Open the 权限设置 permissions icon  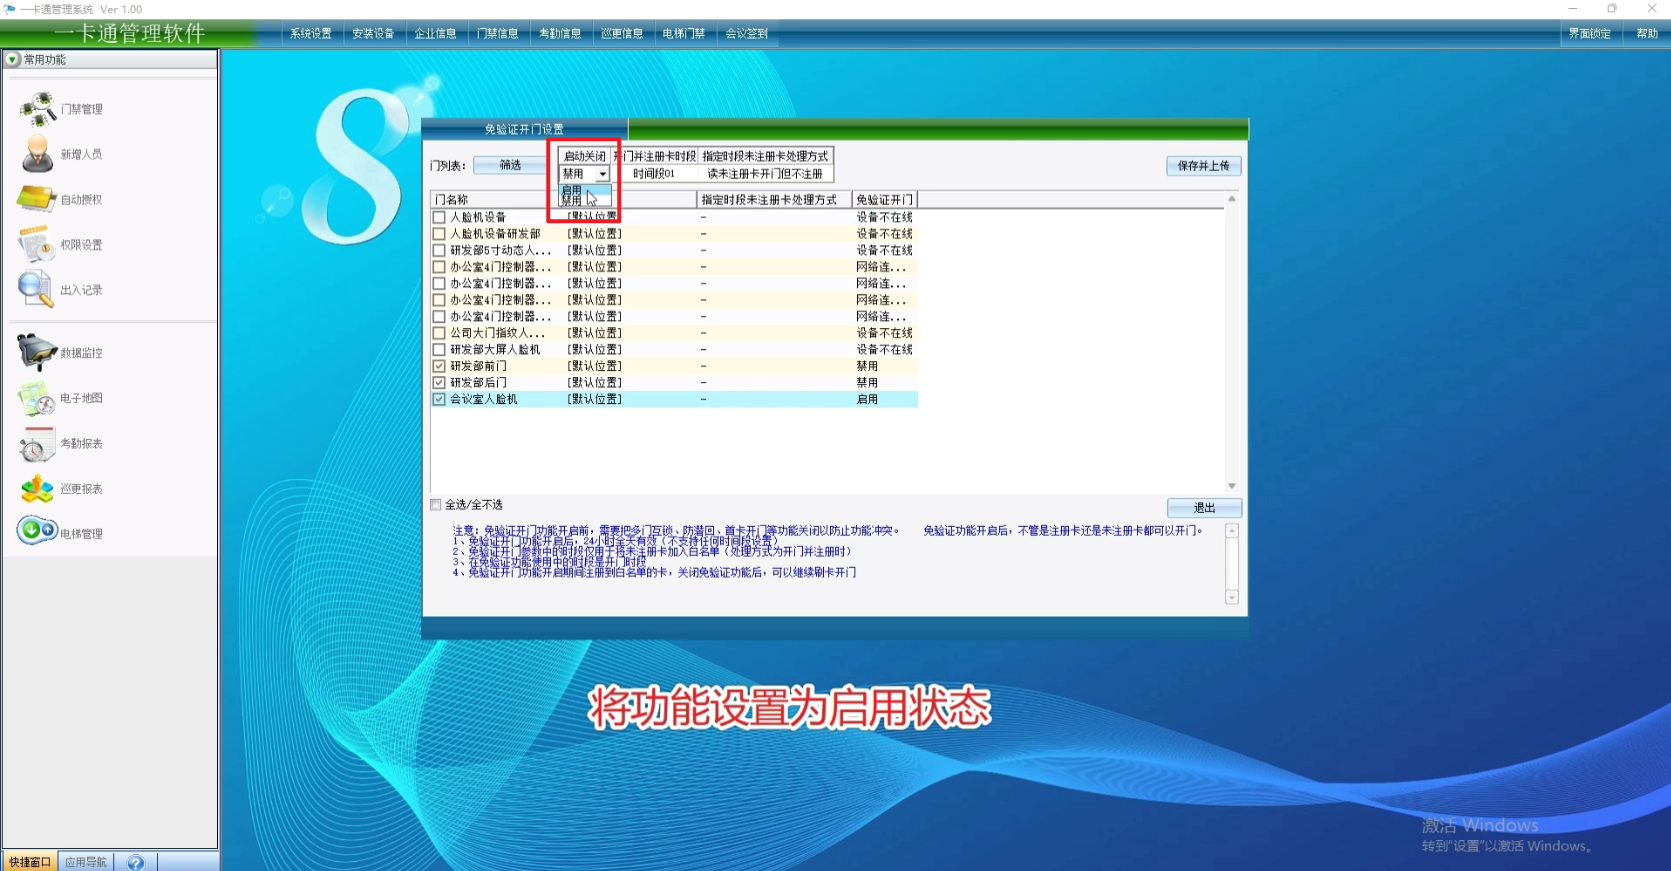coord(36,244)
